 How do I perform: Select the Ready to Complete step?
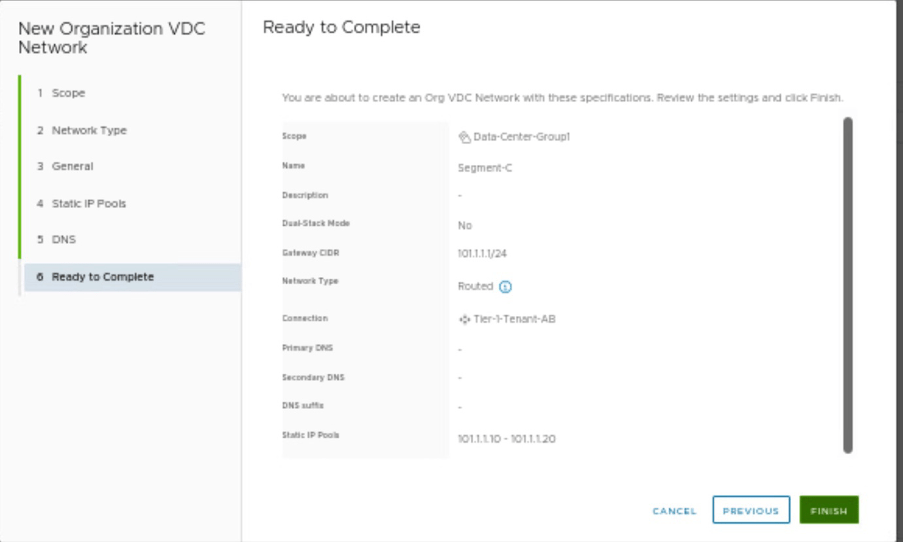click(x=102, y=277)
